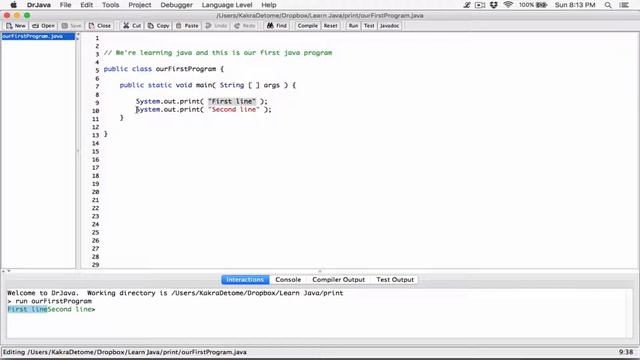Generate docs with the Javadoc button
Viewport: 640px width, 360px height.
coord(389,26)
